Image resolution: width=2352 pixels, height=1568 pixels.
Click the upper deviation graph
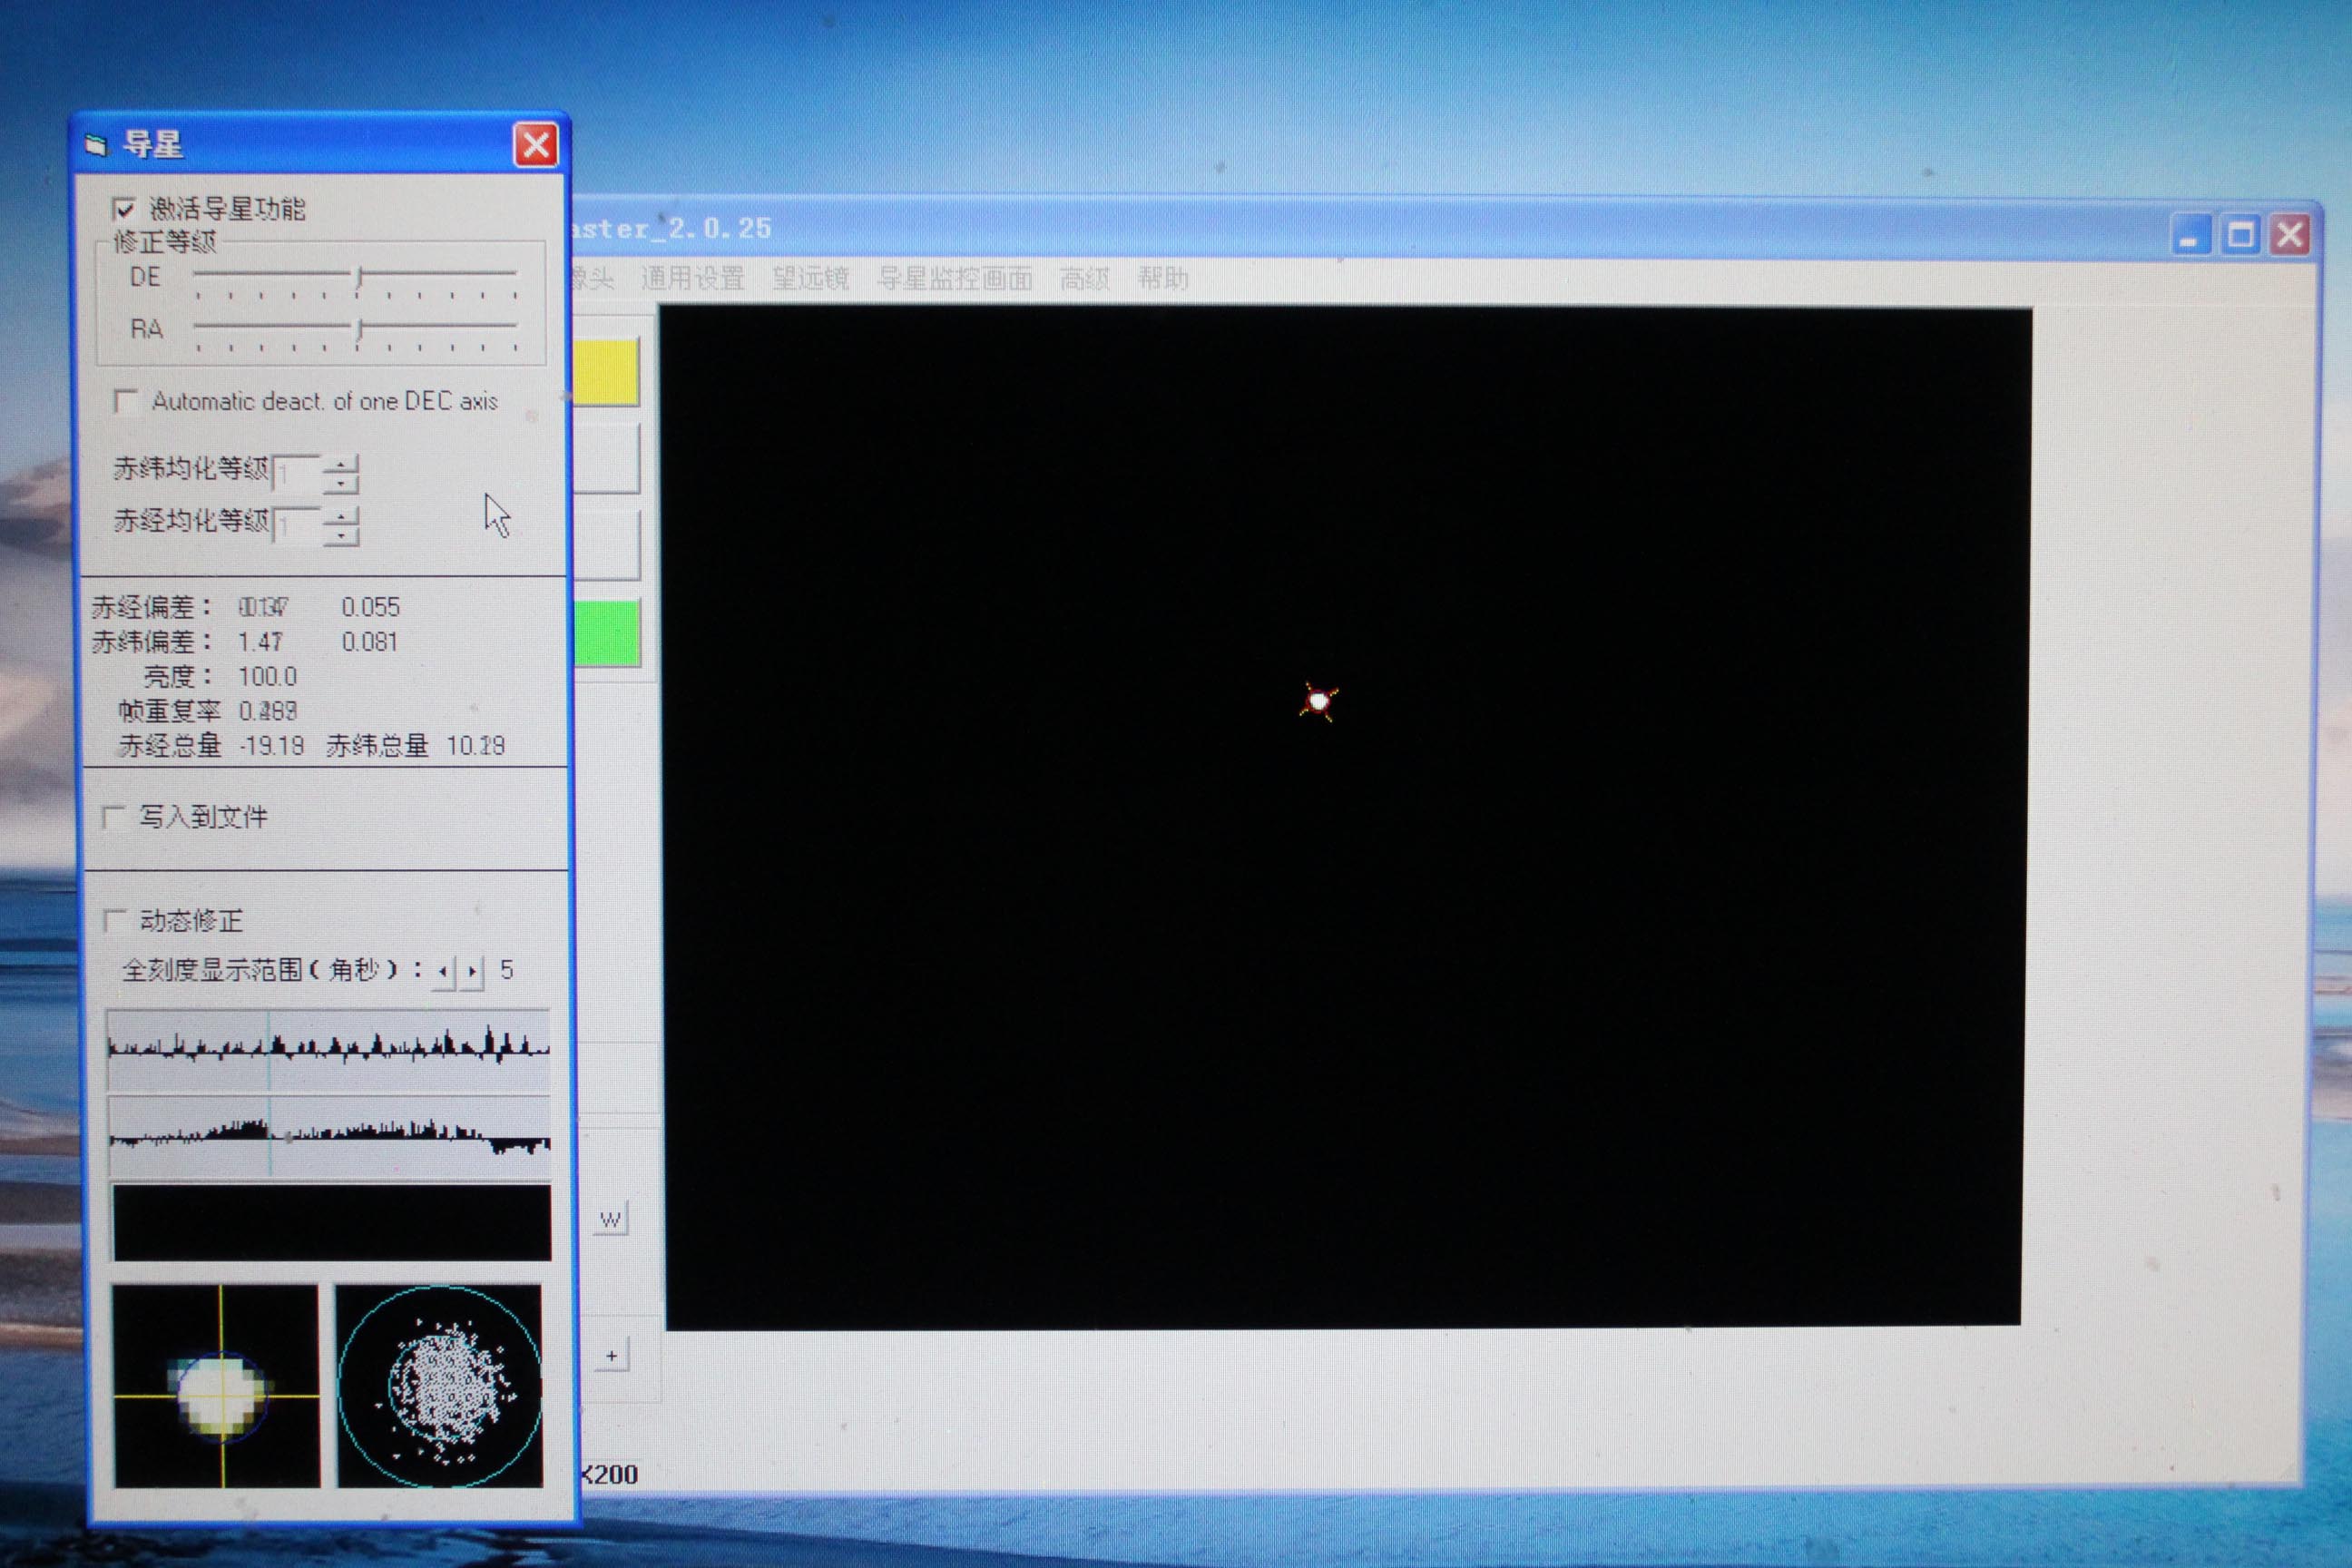(x=328, y=1049)
